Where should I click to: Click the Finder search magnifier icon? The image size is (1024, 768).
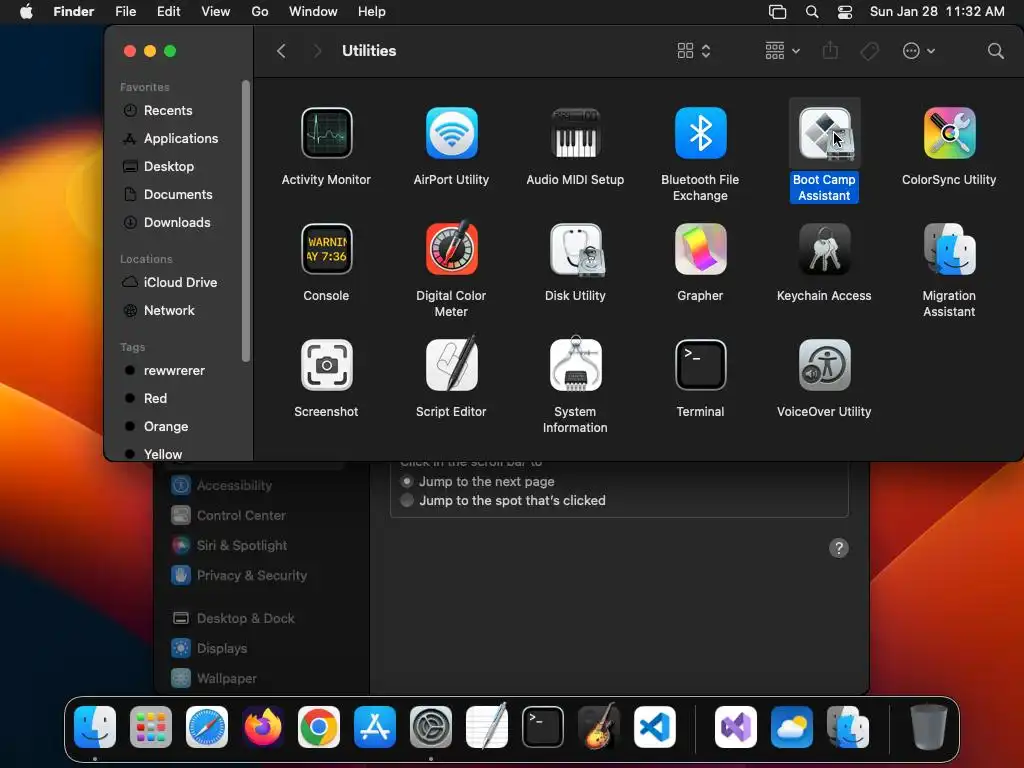(995, 51)
